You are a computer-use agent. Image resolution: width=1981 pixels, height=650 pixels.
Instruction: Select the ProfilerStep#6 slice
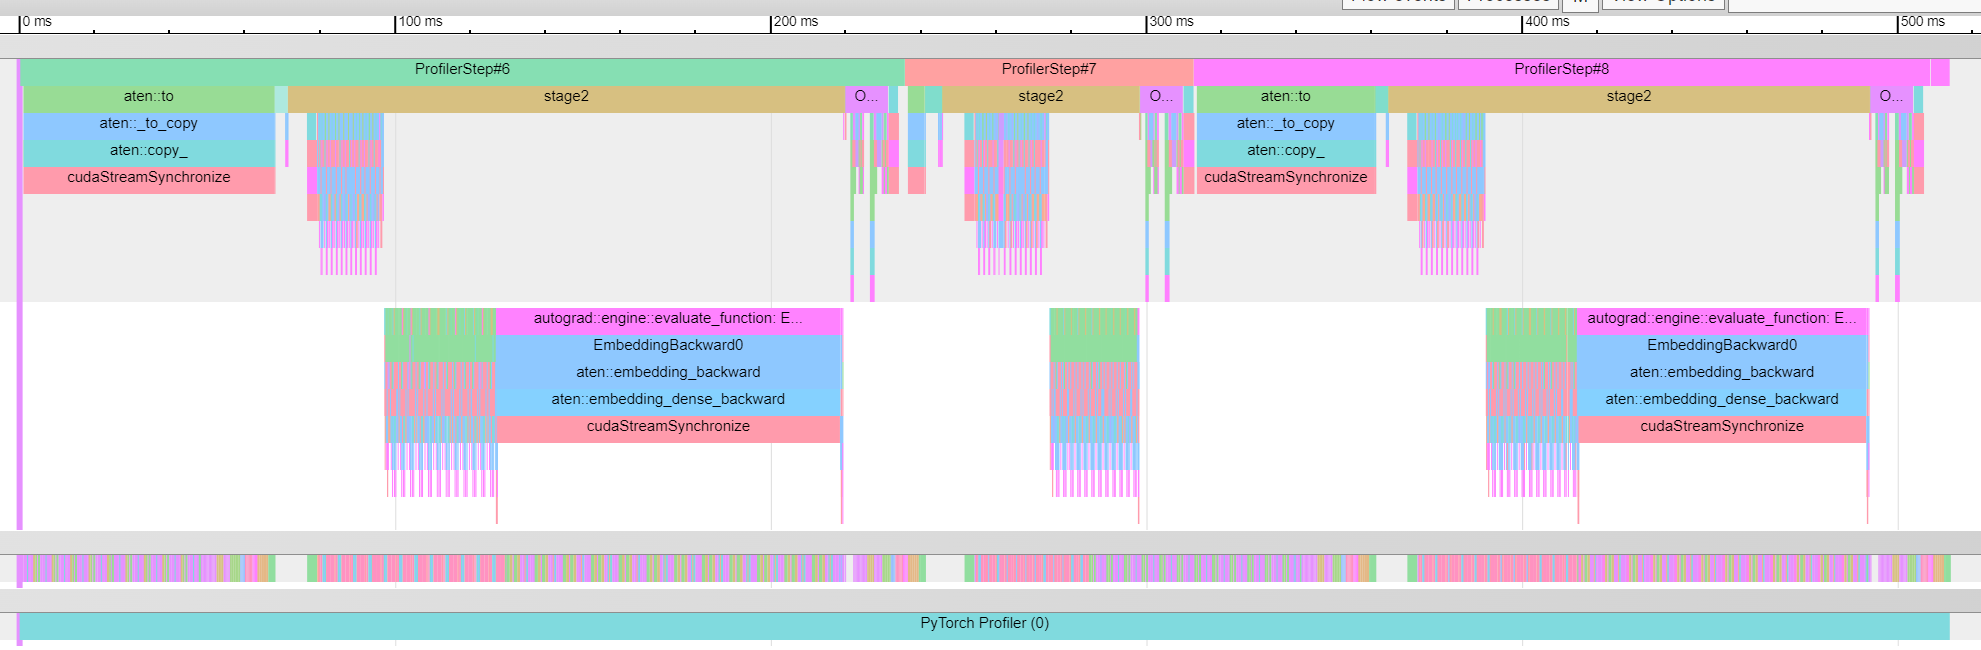pos(462,70)
